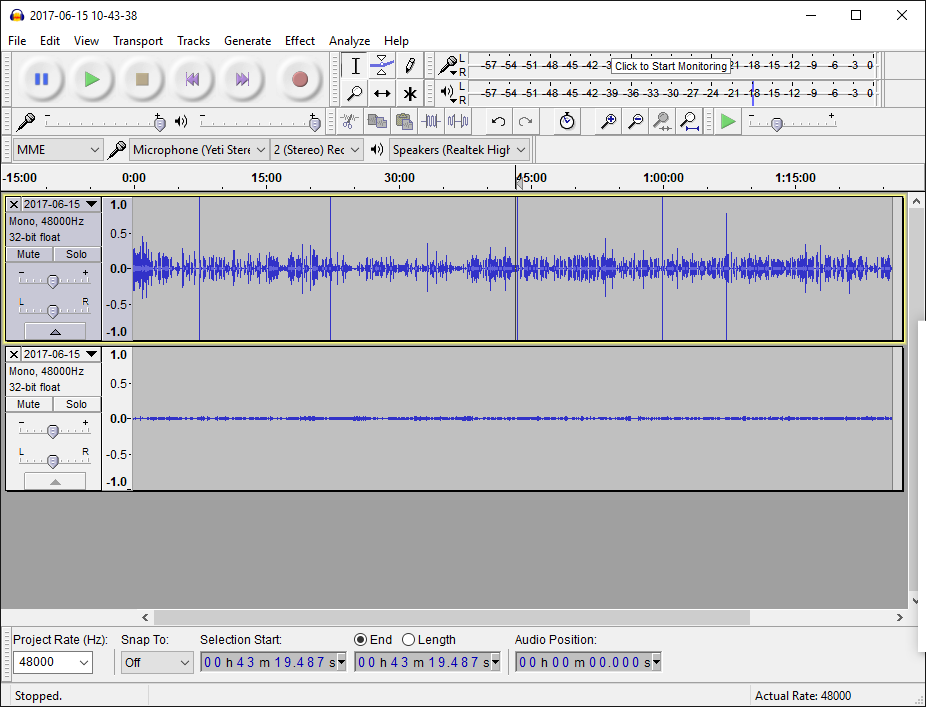Open the Edit menu
This screenshot has width=926, height=707.
(50, 41)
